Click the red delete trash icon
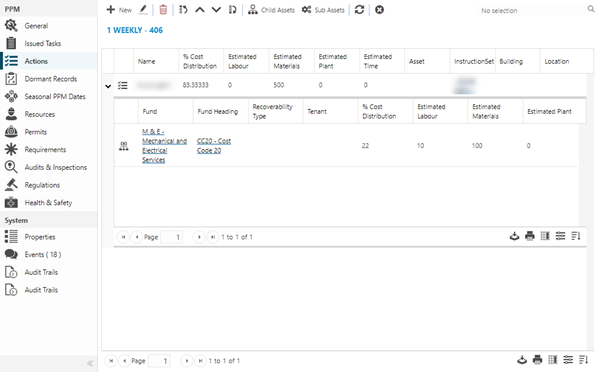The height and width of the screenshot is (372, 600). click(x=163, y=10)
